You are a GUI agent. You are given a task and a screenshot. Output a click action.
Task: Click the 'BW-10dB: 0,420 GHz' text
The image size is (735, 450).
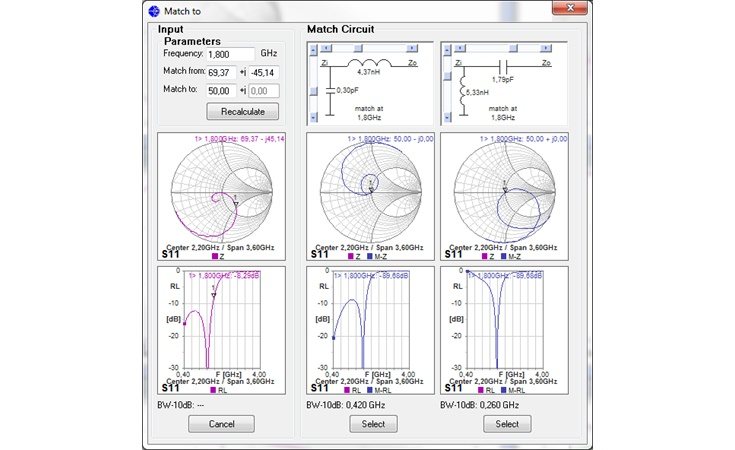[x=346, y=405]
